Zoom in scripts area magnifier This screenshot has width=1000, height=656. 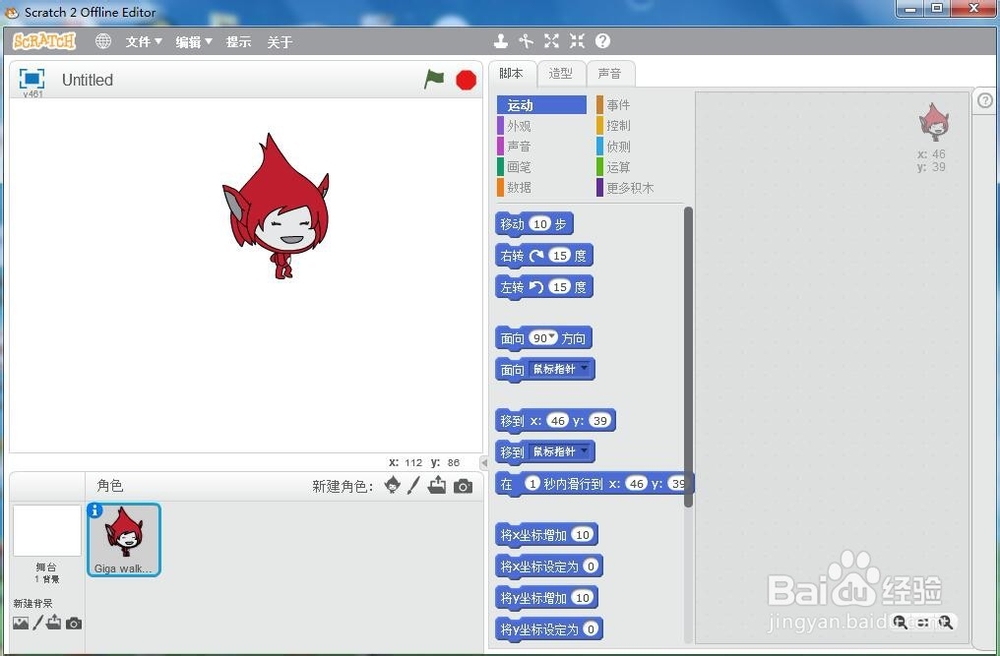946,622
